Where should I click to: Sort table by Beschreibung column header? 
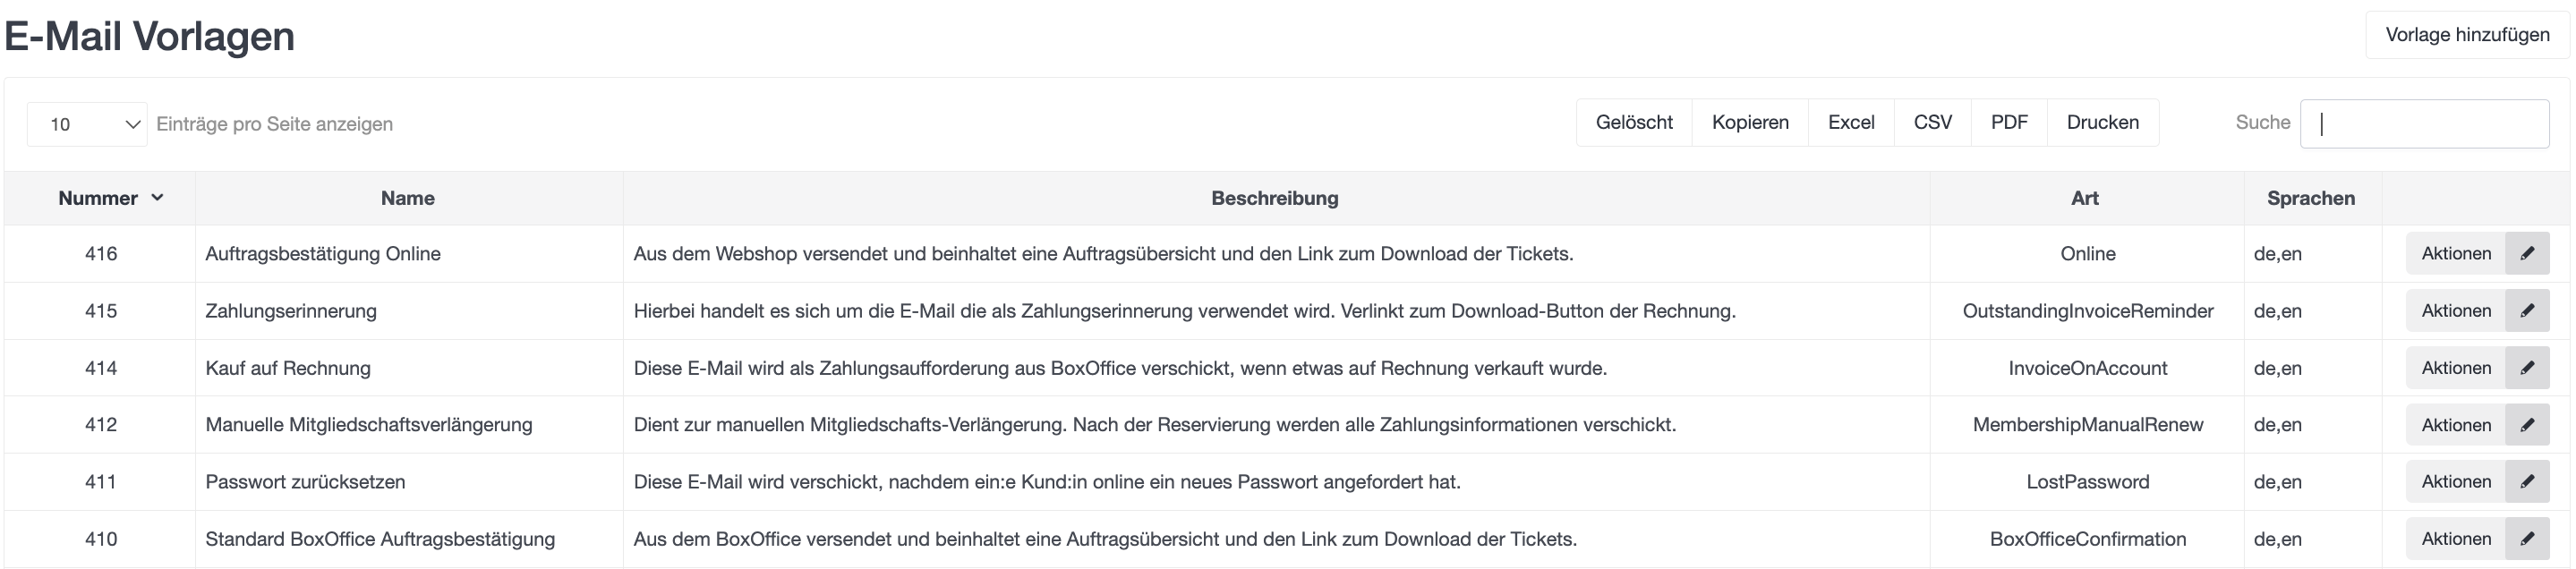pos(1274,198)
